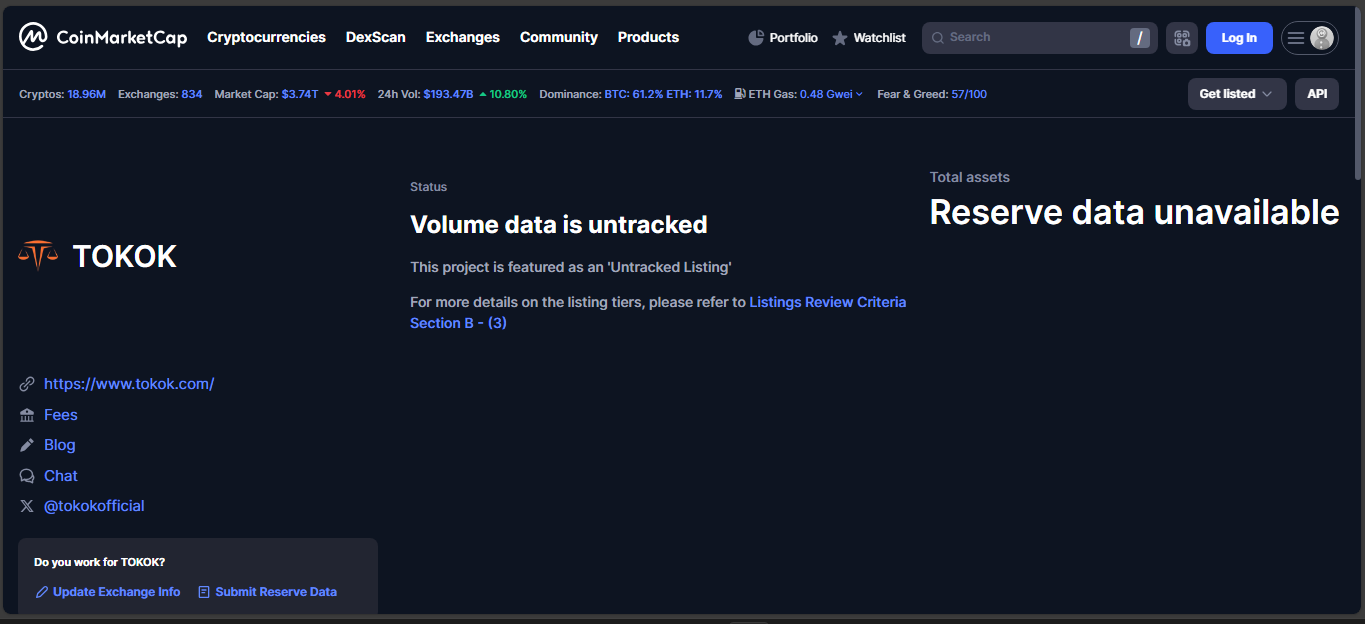Open the Watchlist star icon
1365x624 pixels.
point(840,38)
